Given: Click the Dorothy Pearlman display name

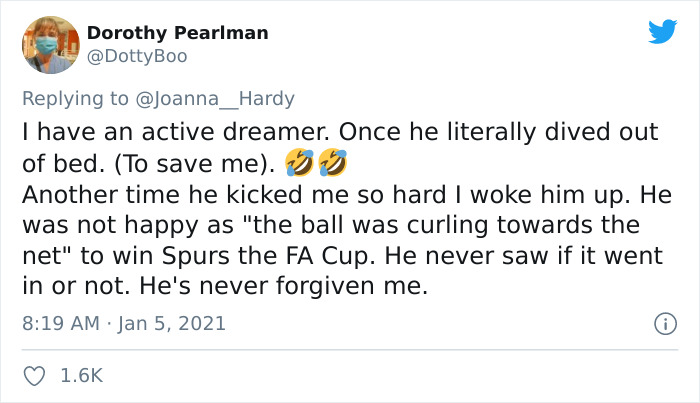Looking at the screenshot, I should tap(178, 33).
